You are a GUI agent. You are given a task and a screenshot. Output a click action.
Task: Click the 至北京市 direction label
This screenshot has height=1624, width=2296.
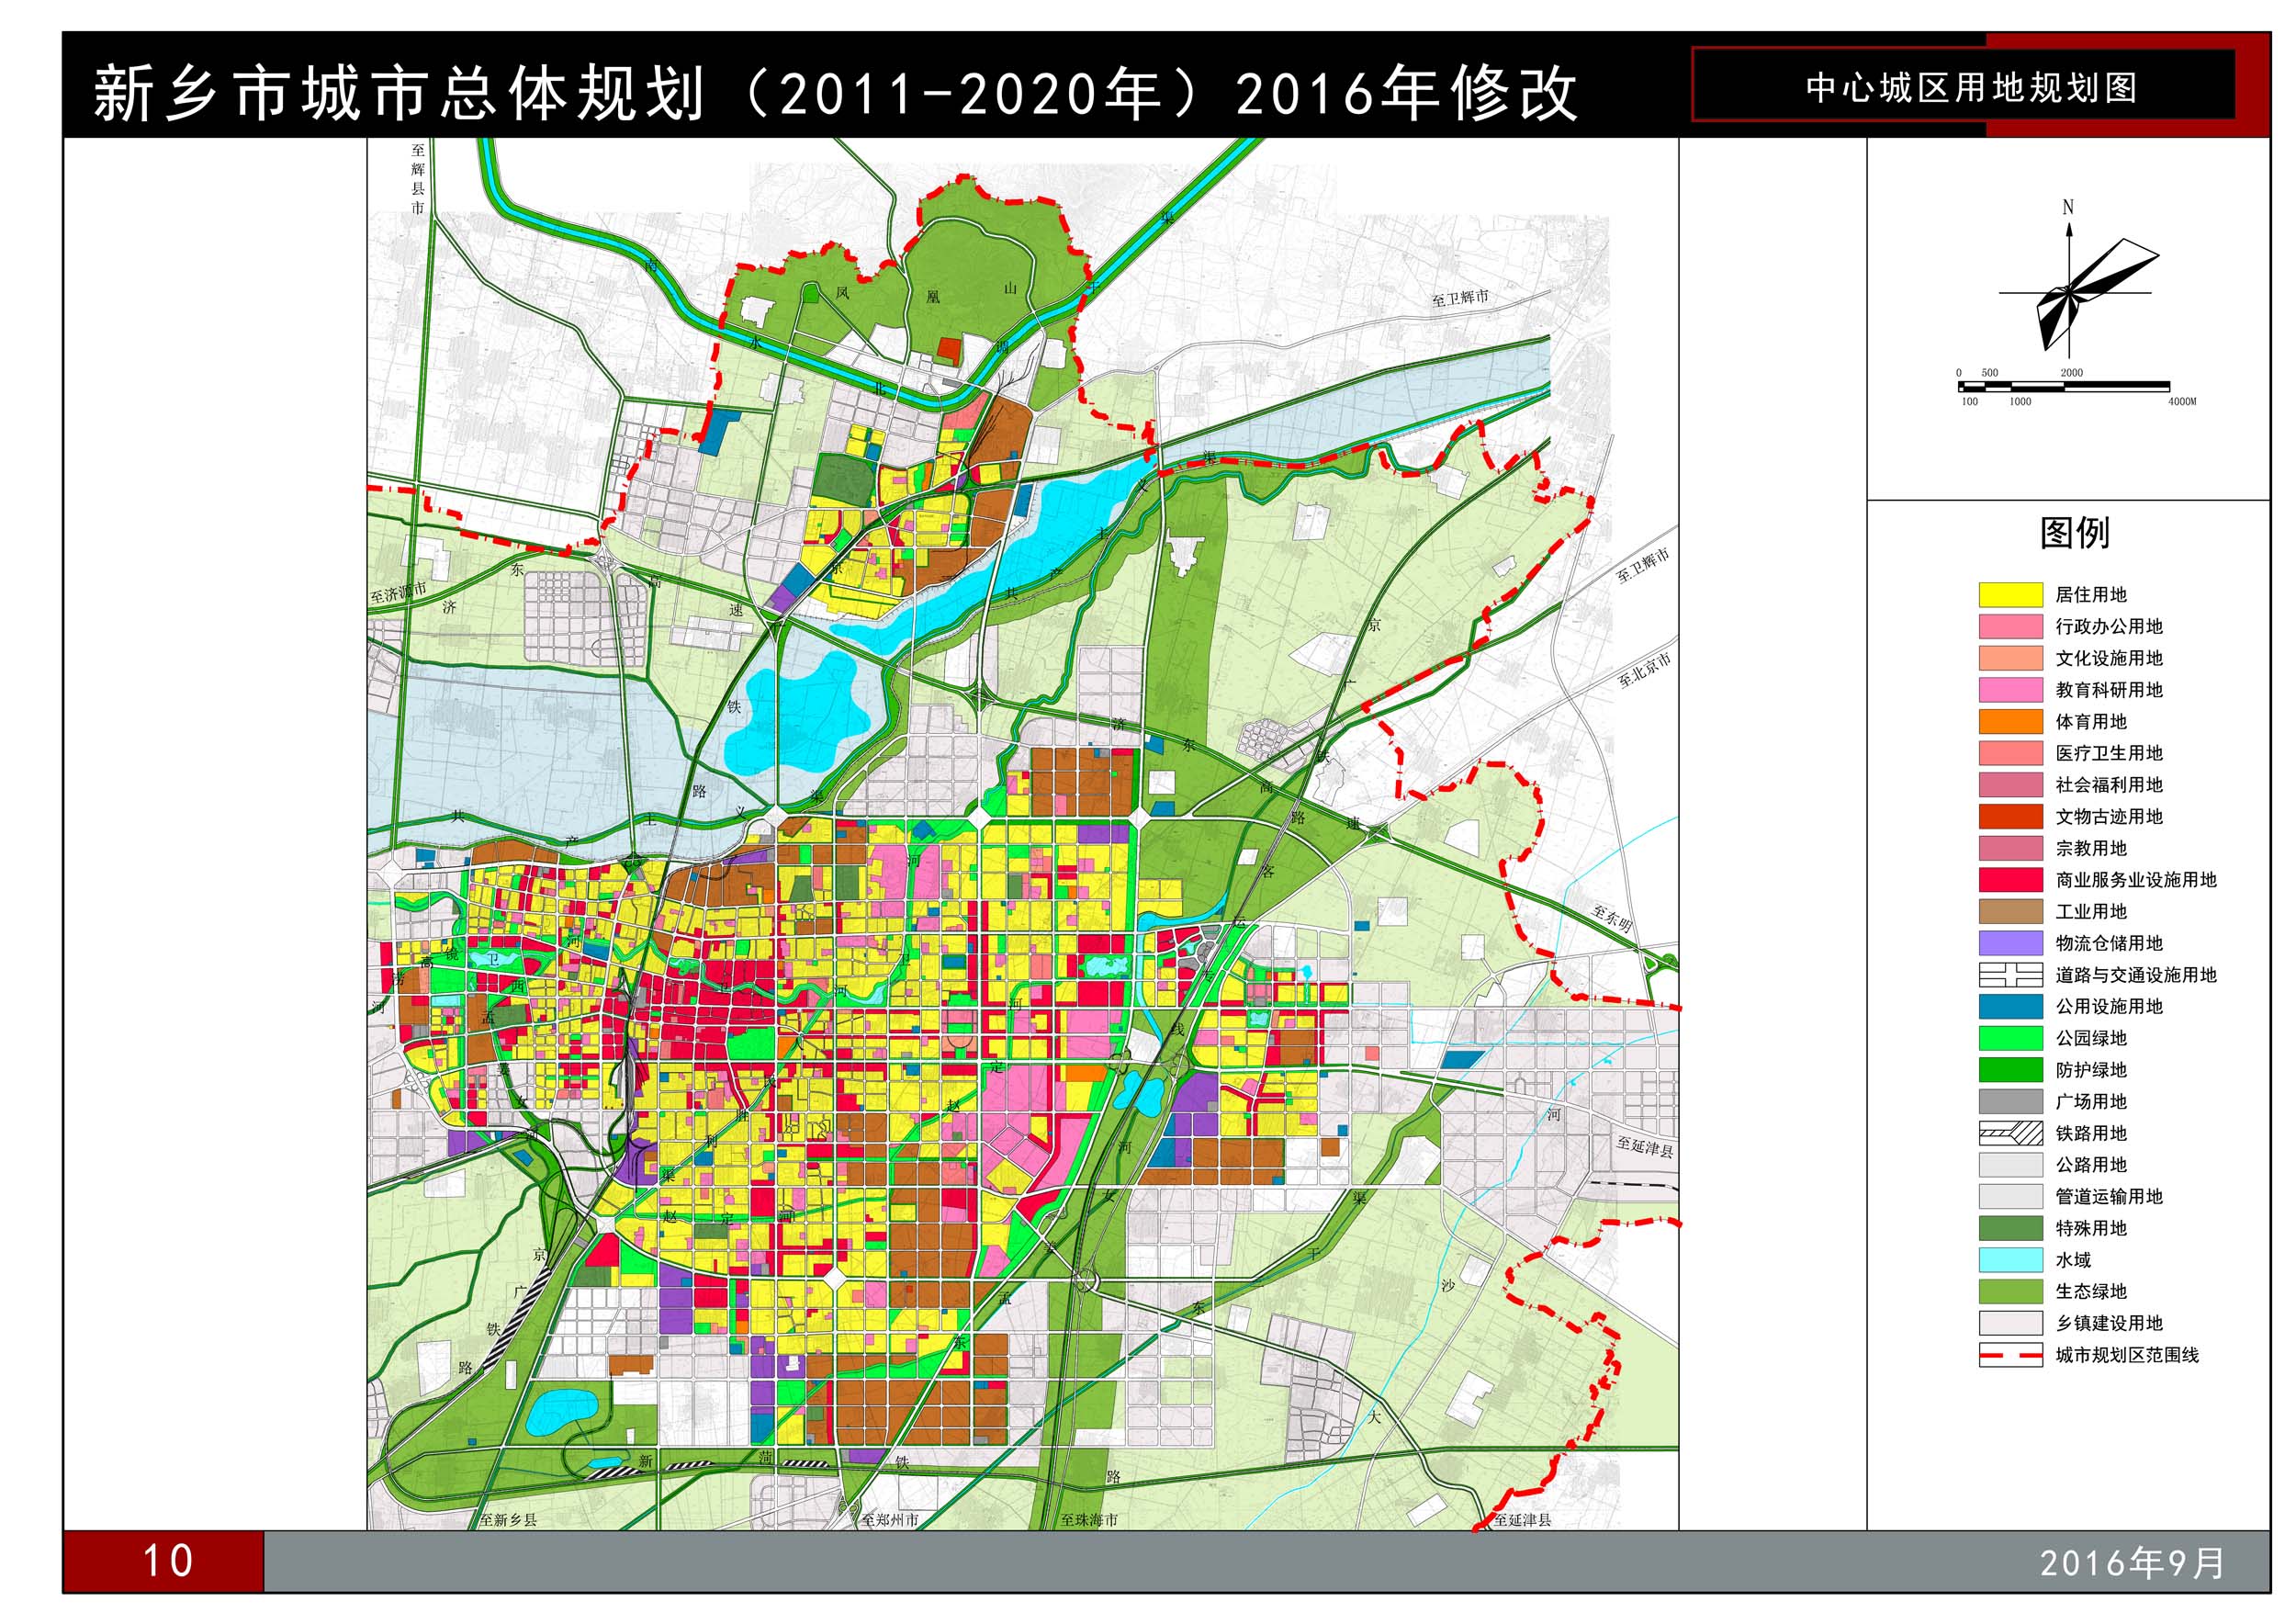click(x=1645, y=669)
